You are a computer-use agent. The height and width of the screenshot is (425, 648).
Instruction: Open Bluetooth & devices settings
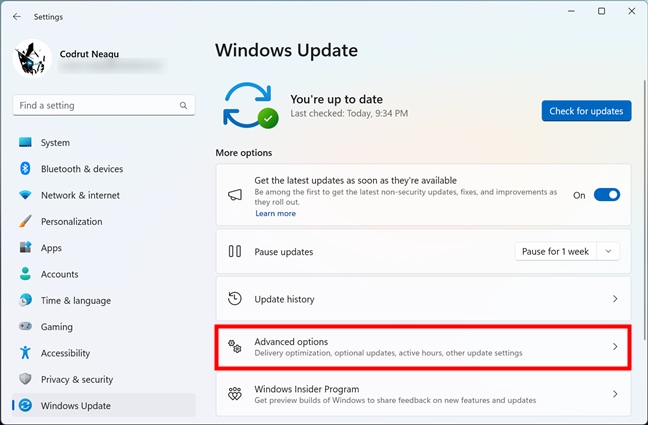tap(82, 169)
